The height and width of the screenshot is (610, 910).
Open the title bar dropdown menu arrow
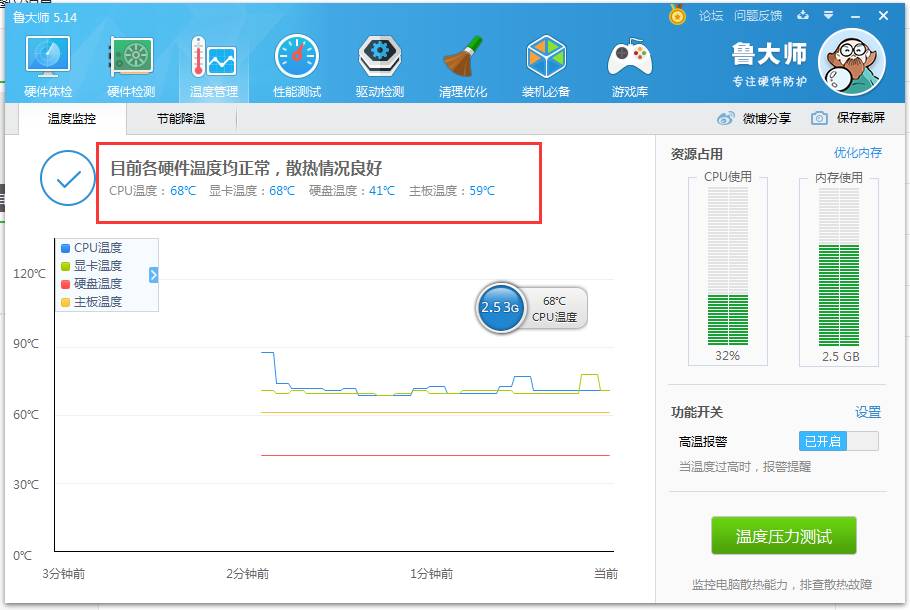coord(829,15)
